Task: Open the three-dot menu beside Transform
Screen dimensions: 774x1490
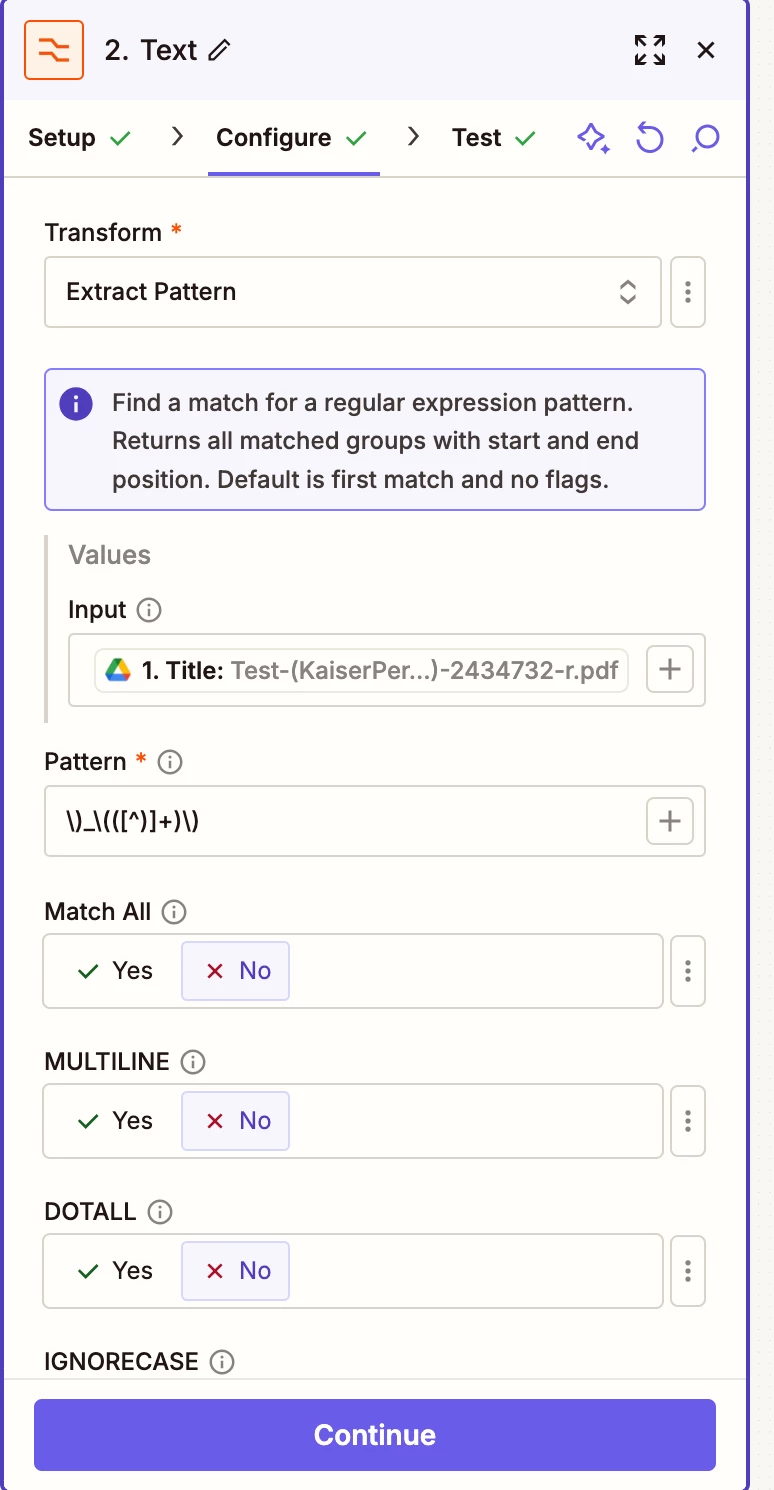Action: tap(688, 292)
